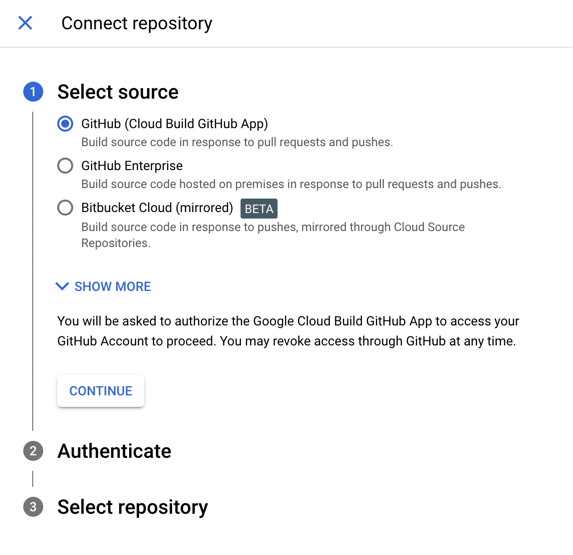Open the Authenticate step heading
The image size is (573, 555).
point(114,451)
